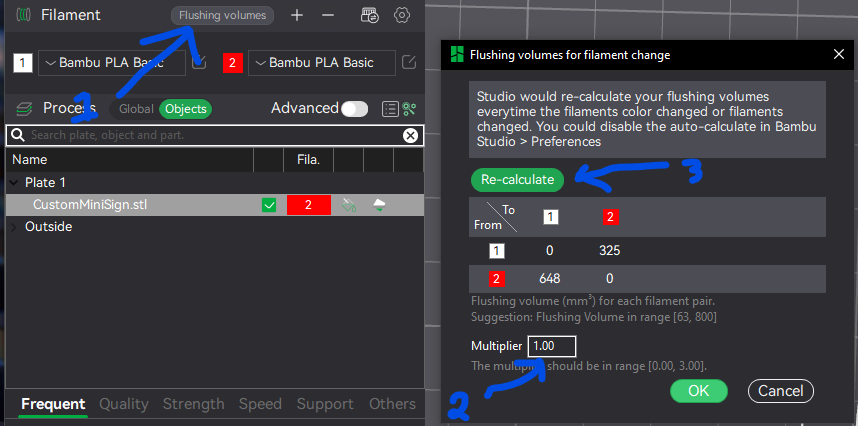The width and height of the screenshot is (858, 426).
Task: Open filament 1 Bambu PLA Basic dropdown
Action: [x=112, y=63]
